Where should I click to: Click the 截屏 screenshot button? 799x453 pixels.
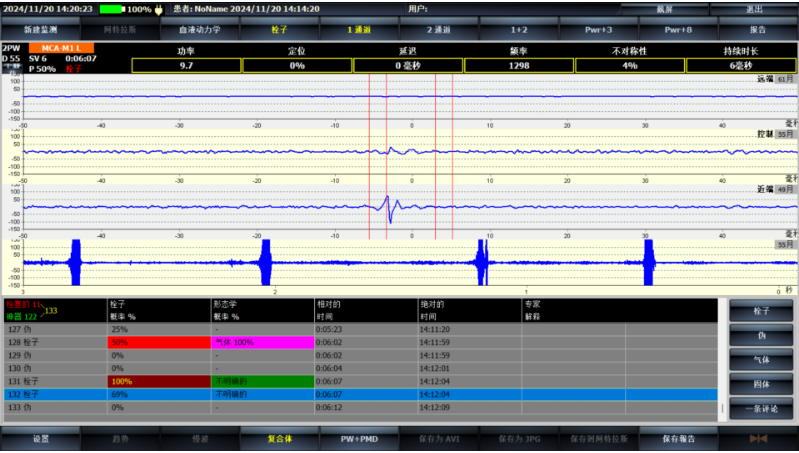pos(664,9)
